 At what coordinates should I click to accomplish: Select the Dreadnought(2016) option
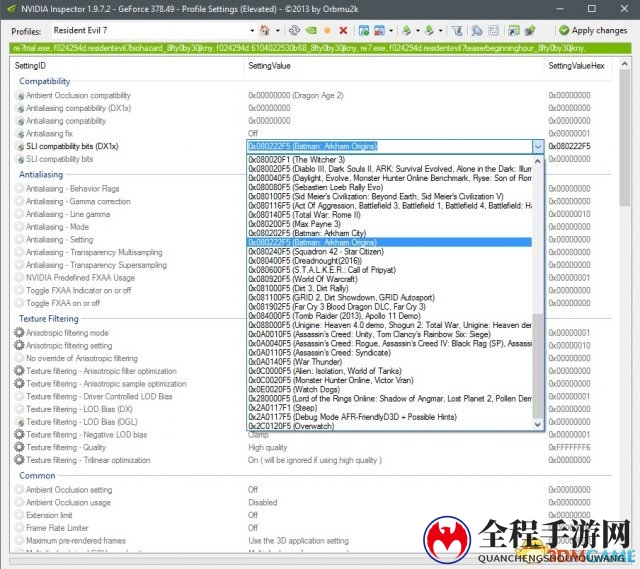coord(389,261)
